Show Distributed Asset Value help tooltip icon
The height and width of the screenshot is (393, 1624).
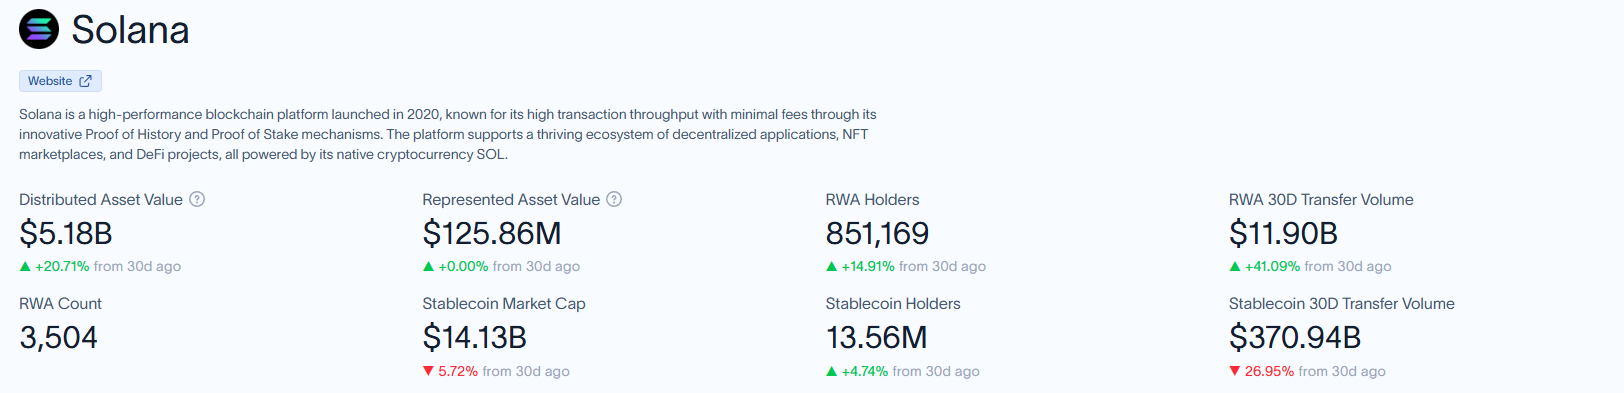[x=197, y=199]
